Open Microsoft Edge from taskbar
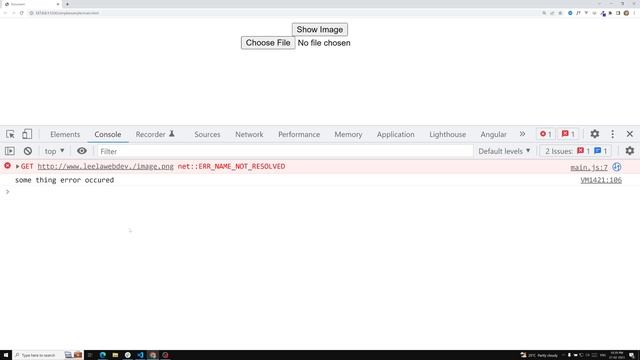This screenshot has height=360, width=640. tap(102, 355)
